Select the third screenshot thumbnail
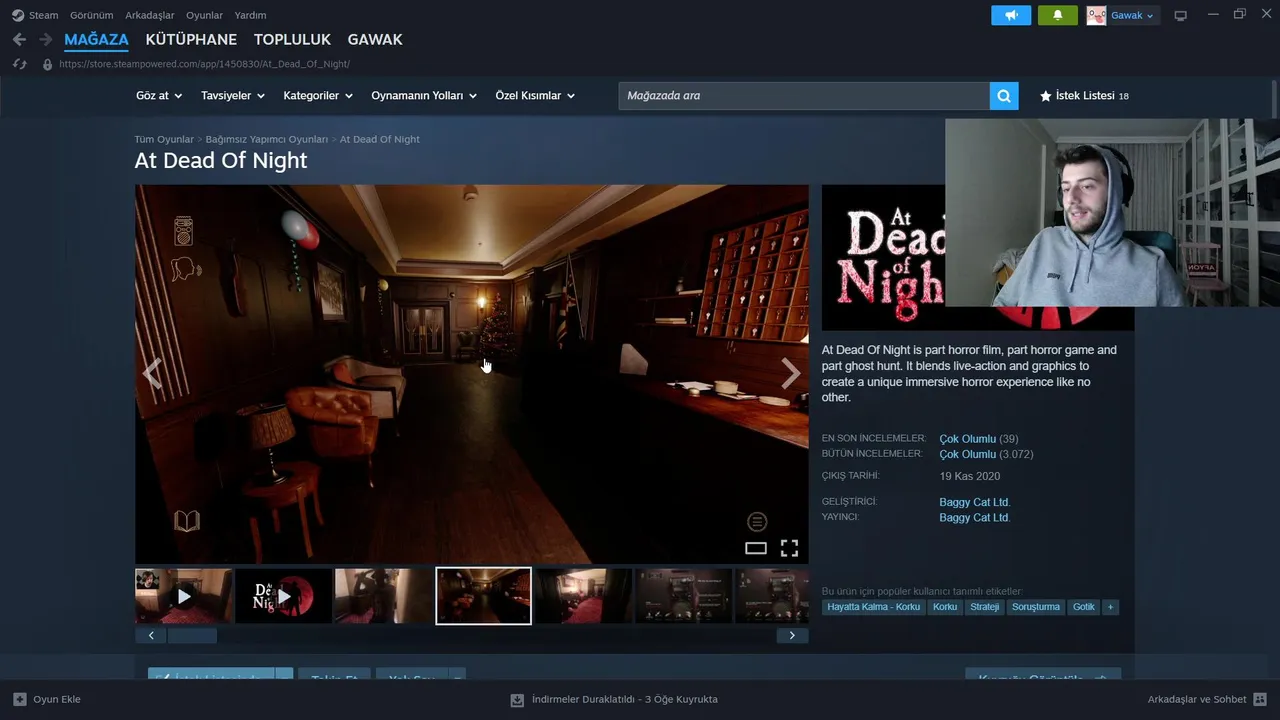Screen dimensions: 1280x720 (384, 596)
